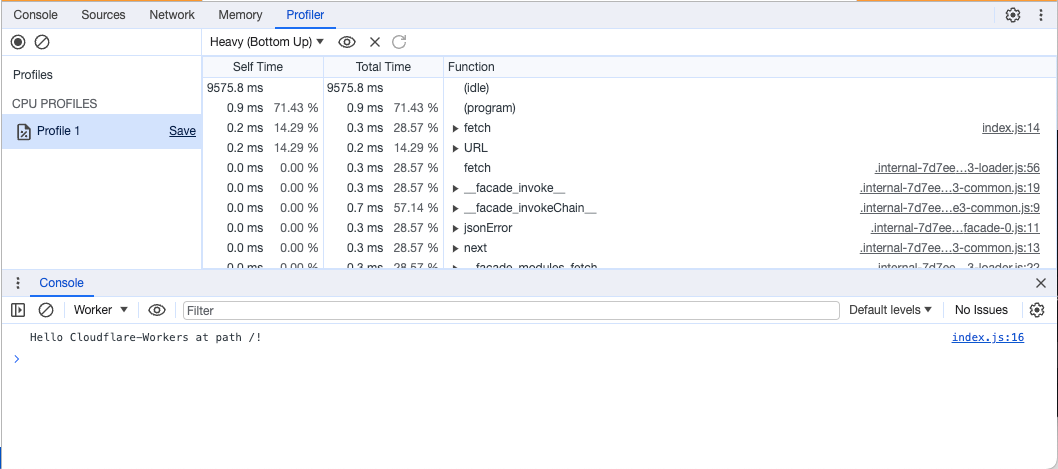
Task: Click the focus selected function eye icon
Action: click(347, 42)
